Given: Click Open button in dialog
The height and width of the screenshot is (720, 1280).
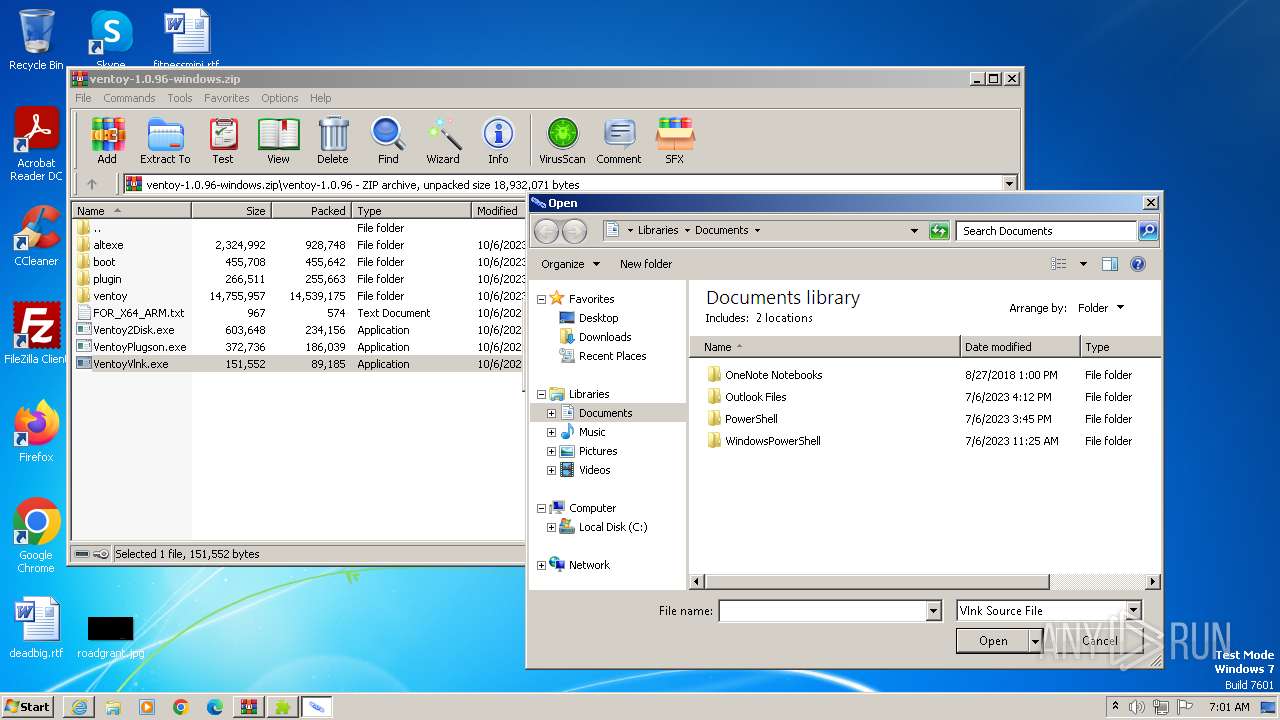Looking at the screenshot, I should pyautogui.click(x=992, y=641).
